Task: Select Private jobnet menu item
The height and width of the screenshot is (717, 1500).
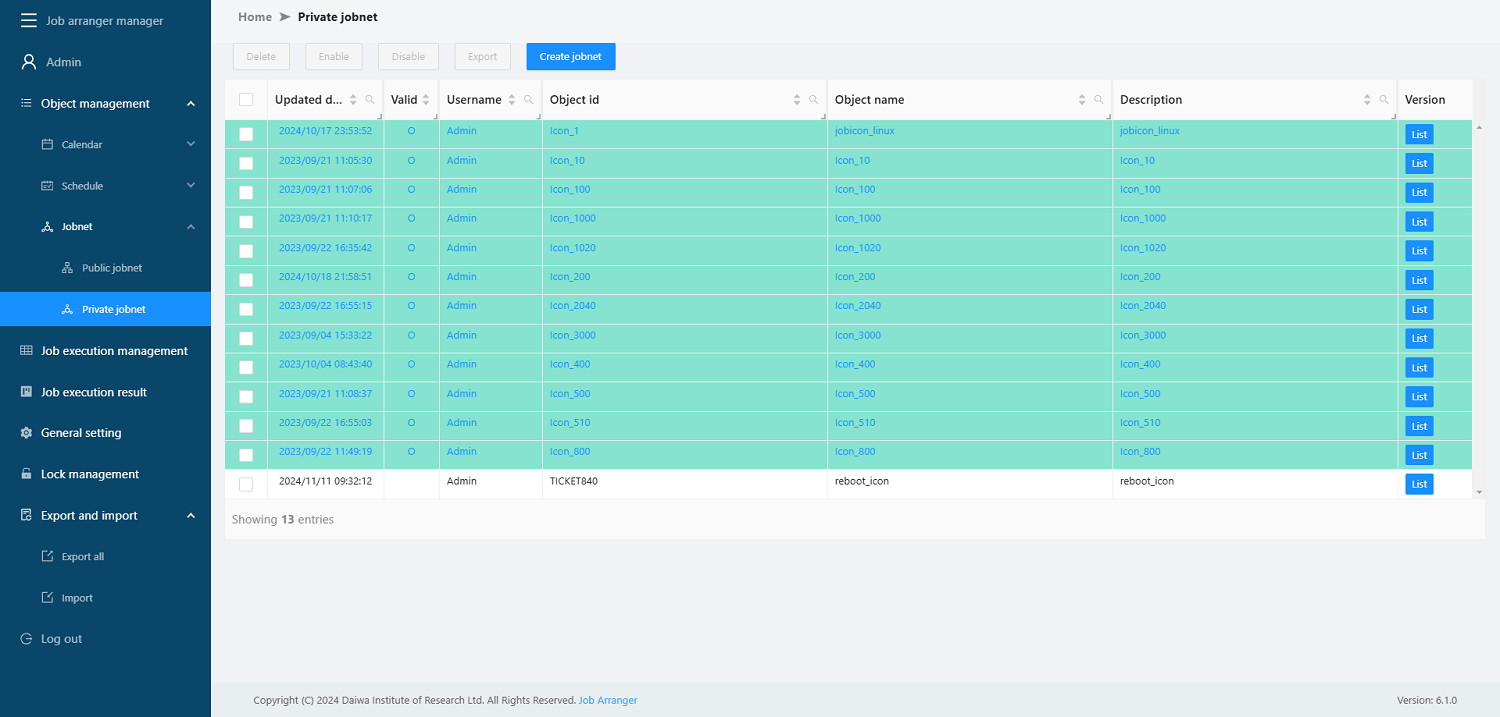Action: click(105, 309)
